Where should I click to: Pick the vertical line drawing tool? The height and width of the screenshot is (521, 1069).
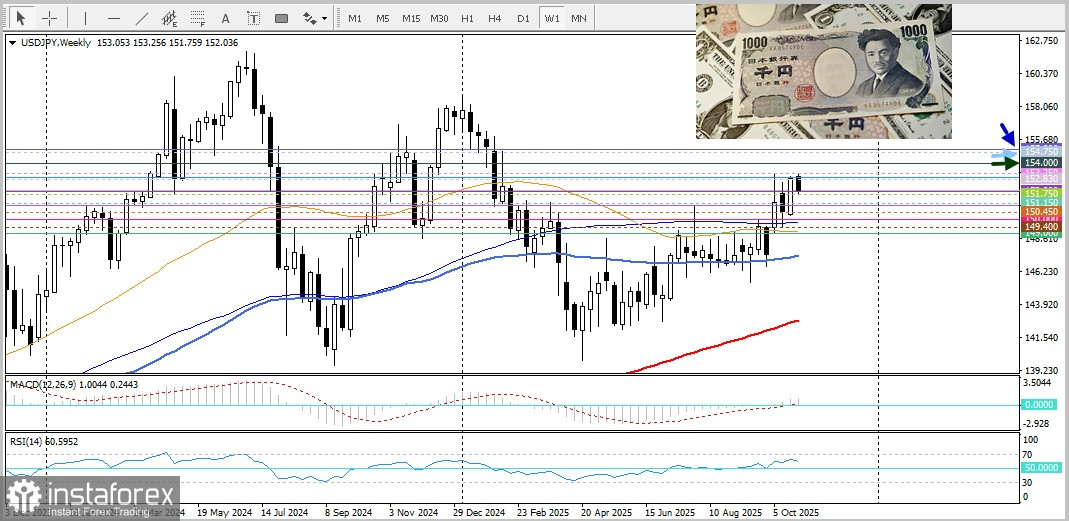(x=85, y=18)
